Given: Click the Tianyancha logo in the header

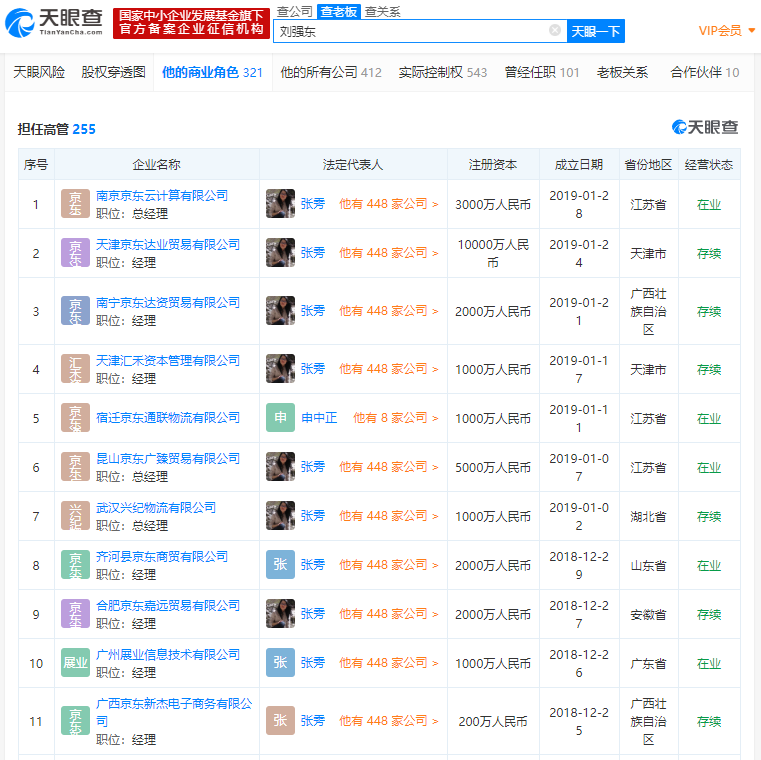Looking at the screenshot, I should (54, 22).
